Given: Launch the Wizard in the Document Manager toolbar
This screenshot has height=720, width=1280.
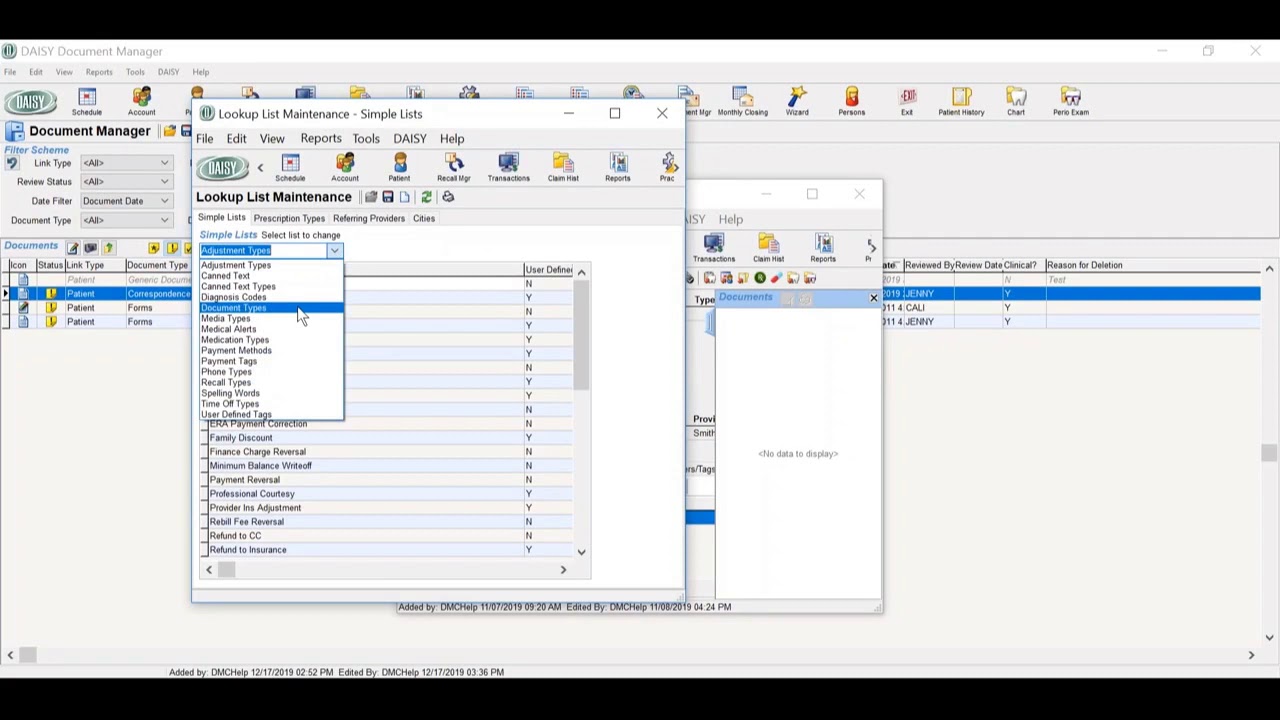Looking at the screenshot, I should (x=797, y=101).
